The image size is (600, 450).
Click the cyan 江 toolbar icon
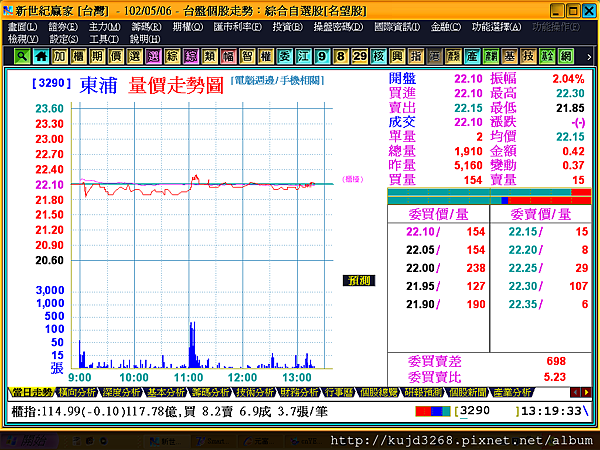303,57
